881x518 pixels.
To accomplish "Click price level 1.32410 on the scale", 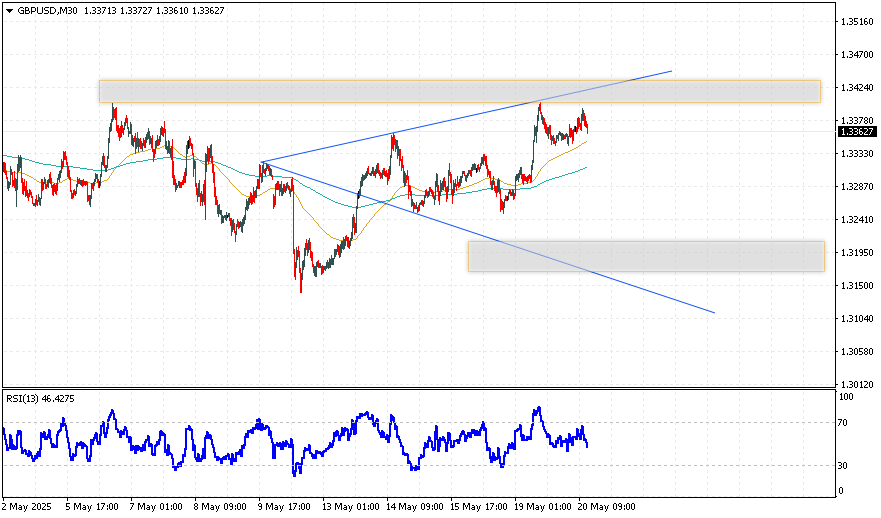I will 857,220.
